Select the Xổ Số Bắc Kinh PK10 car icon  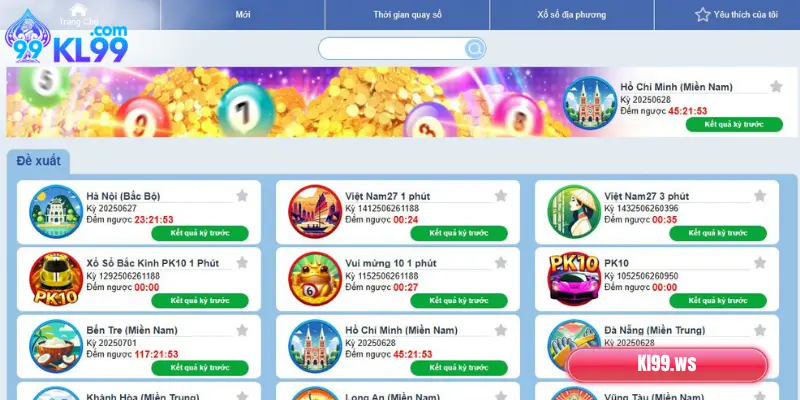(x=56, y=279)
